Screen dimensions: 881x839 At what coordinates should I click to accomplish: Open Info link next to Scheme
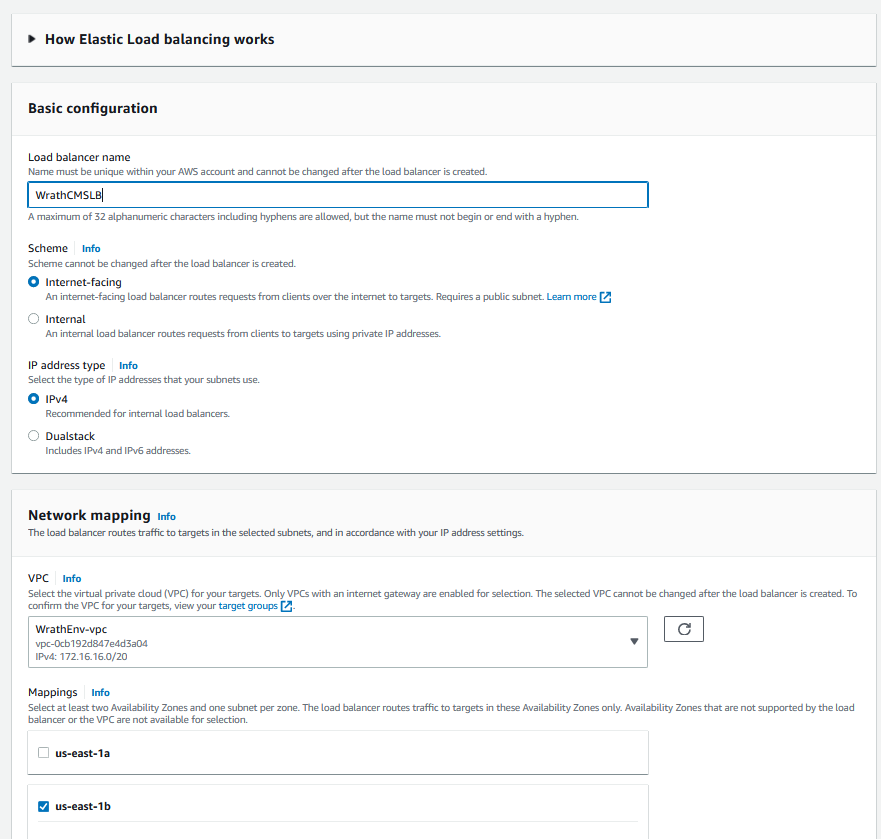click(91, 248)
